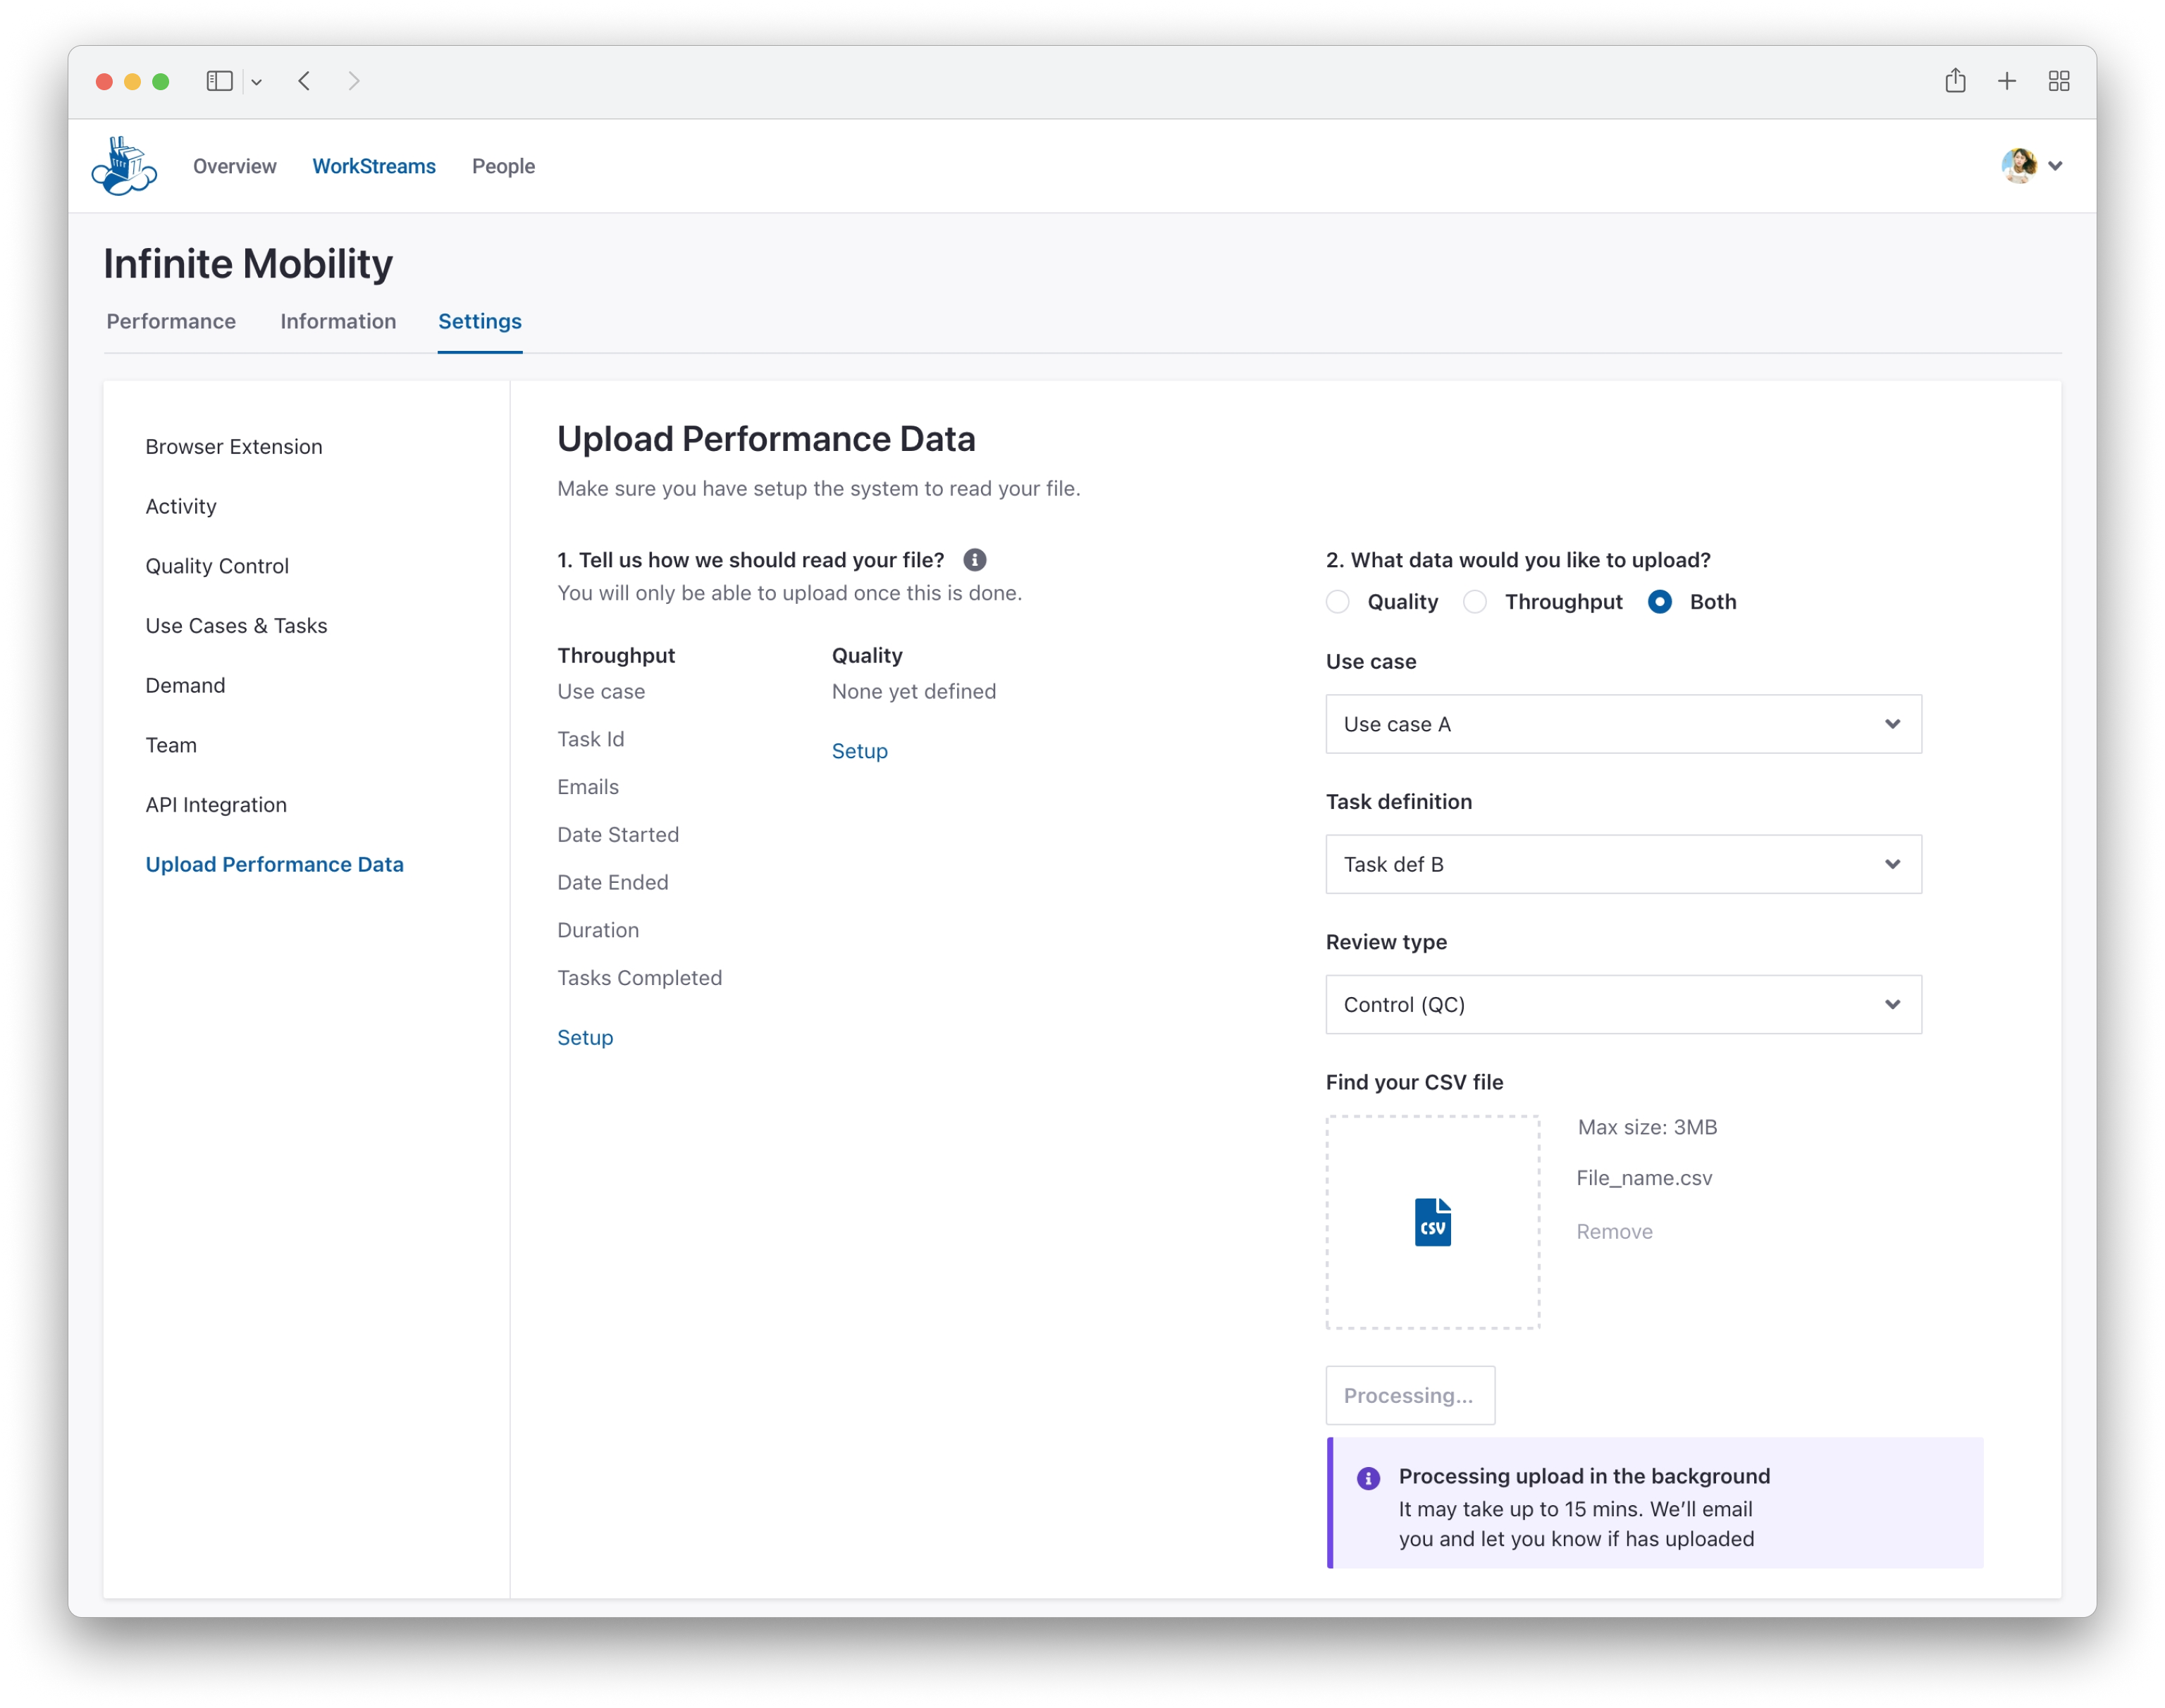
Task: Click the share icon in the toolbar
Action: click(1955, 80)
